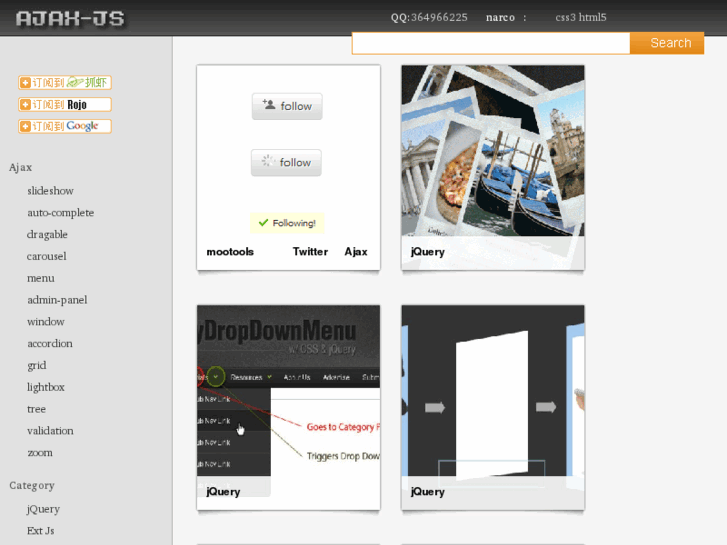Subscribe via the Zhuaxia feed badge
727x545 pixels.
(65, 83)
